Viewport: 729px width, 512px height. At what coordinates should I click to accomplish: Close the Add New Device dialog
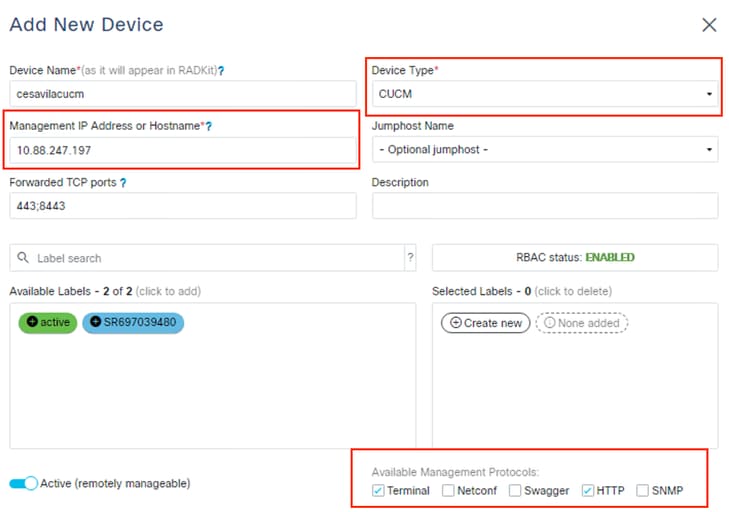pyautogui.click(x=709, y=25)
